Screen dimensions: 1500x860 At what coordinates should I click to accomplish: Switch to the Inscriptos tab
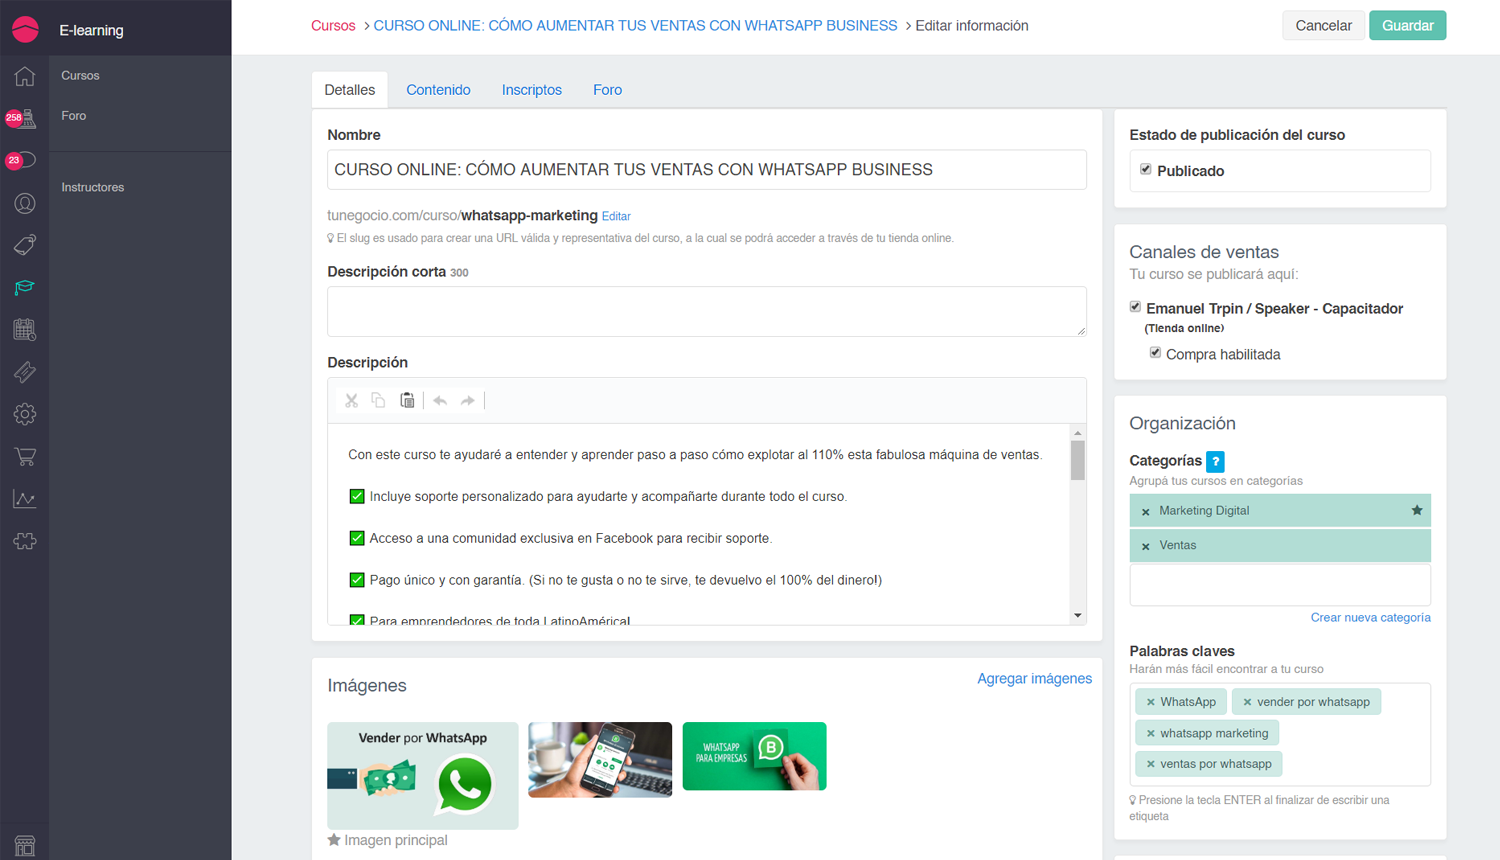(x=532, y=90)
